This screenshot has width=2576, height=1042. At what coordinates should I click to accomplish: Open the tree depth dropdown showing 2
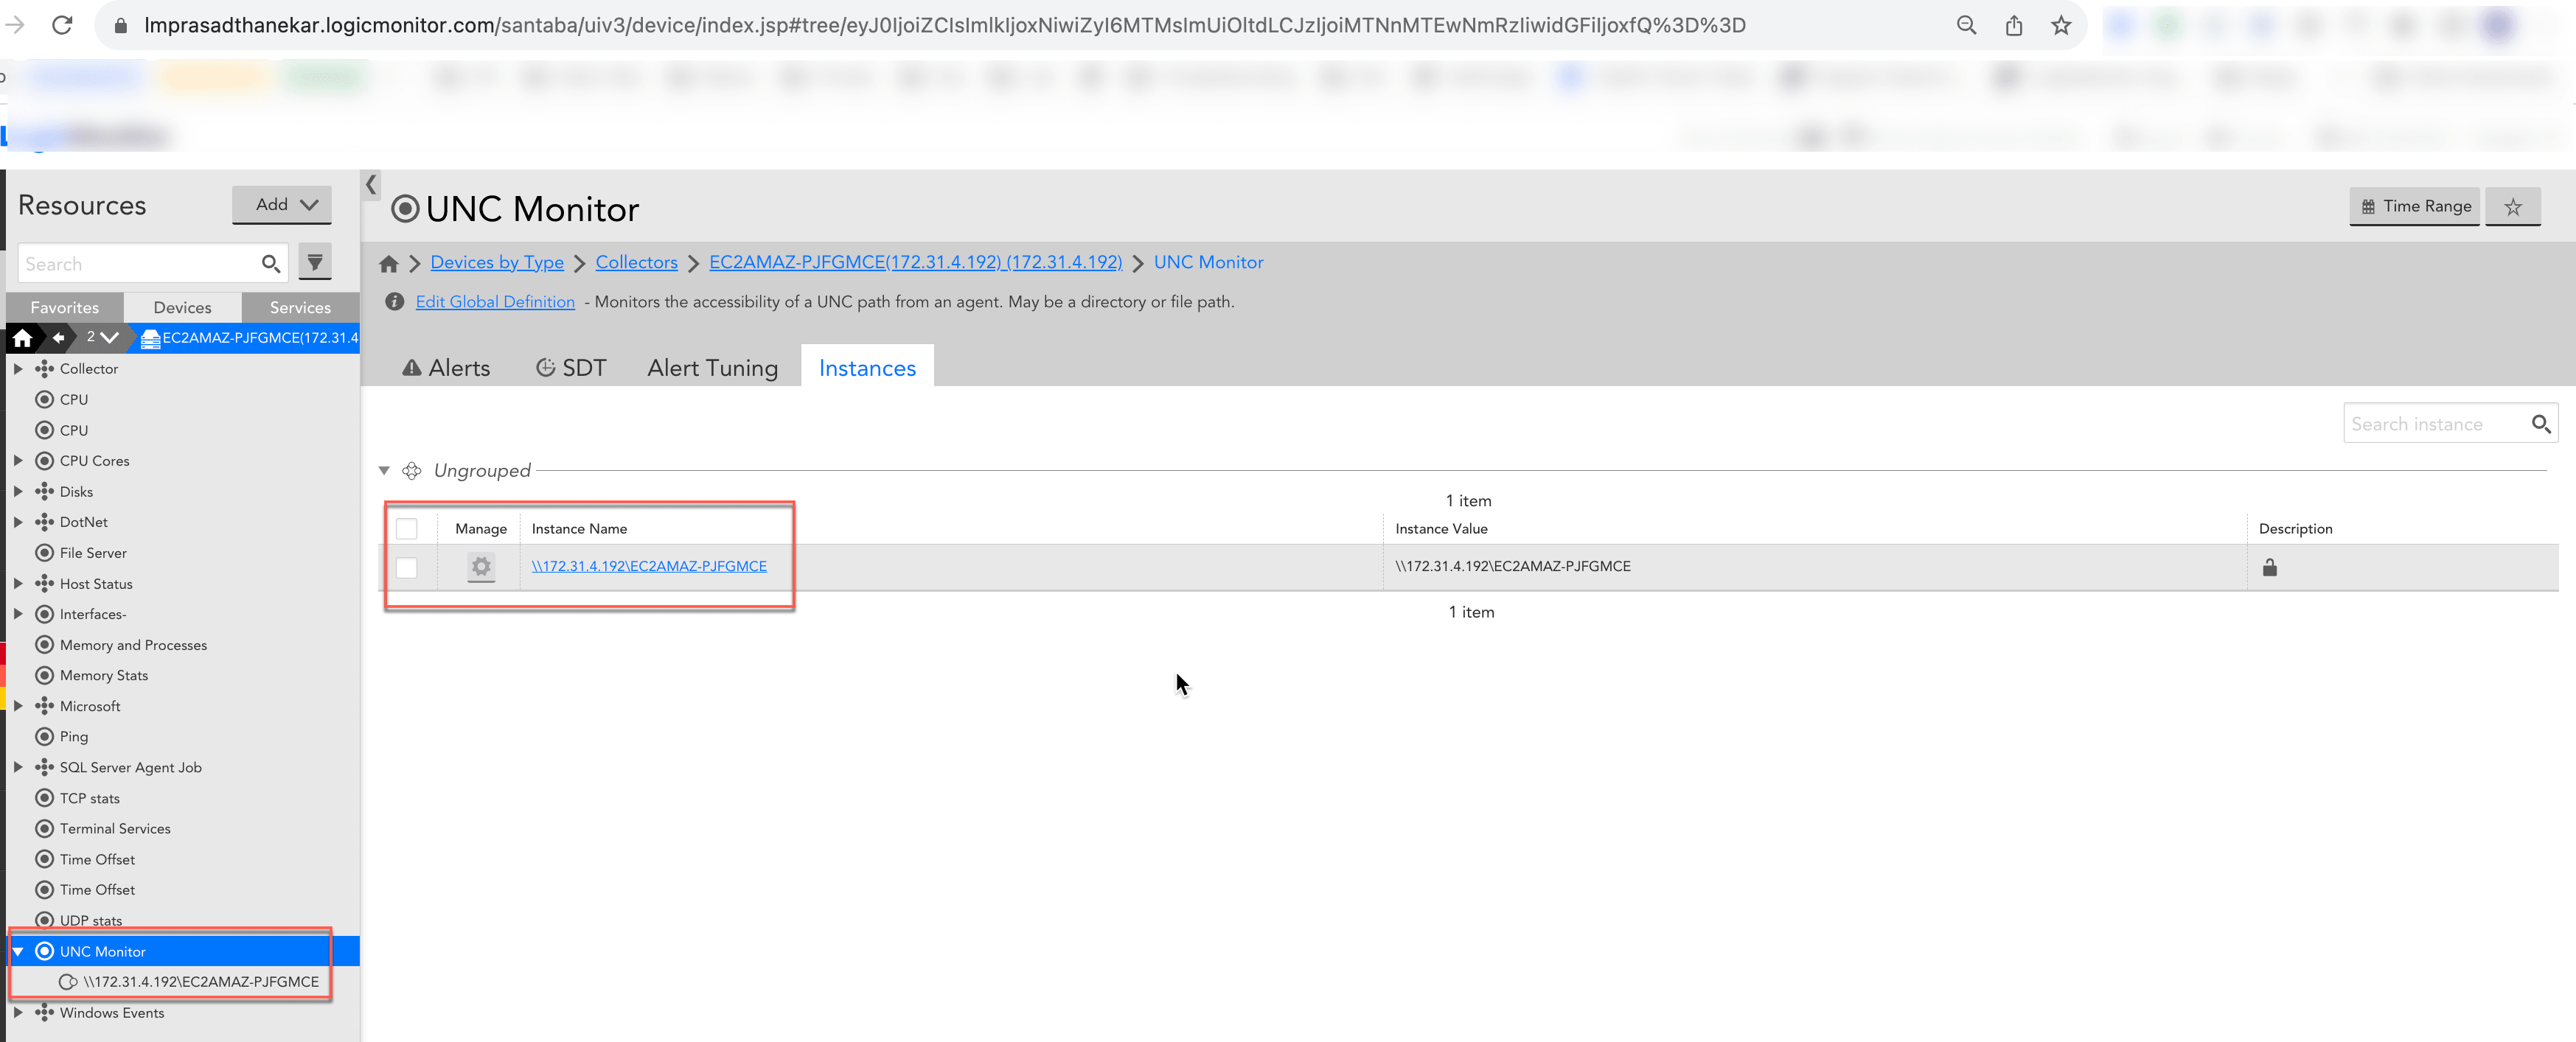[103, 338]
